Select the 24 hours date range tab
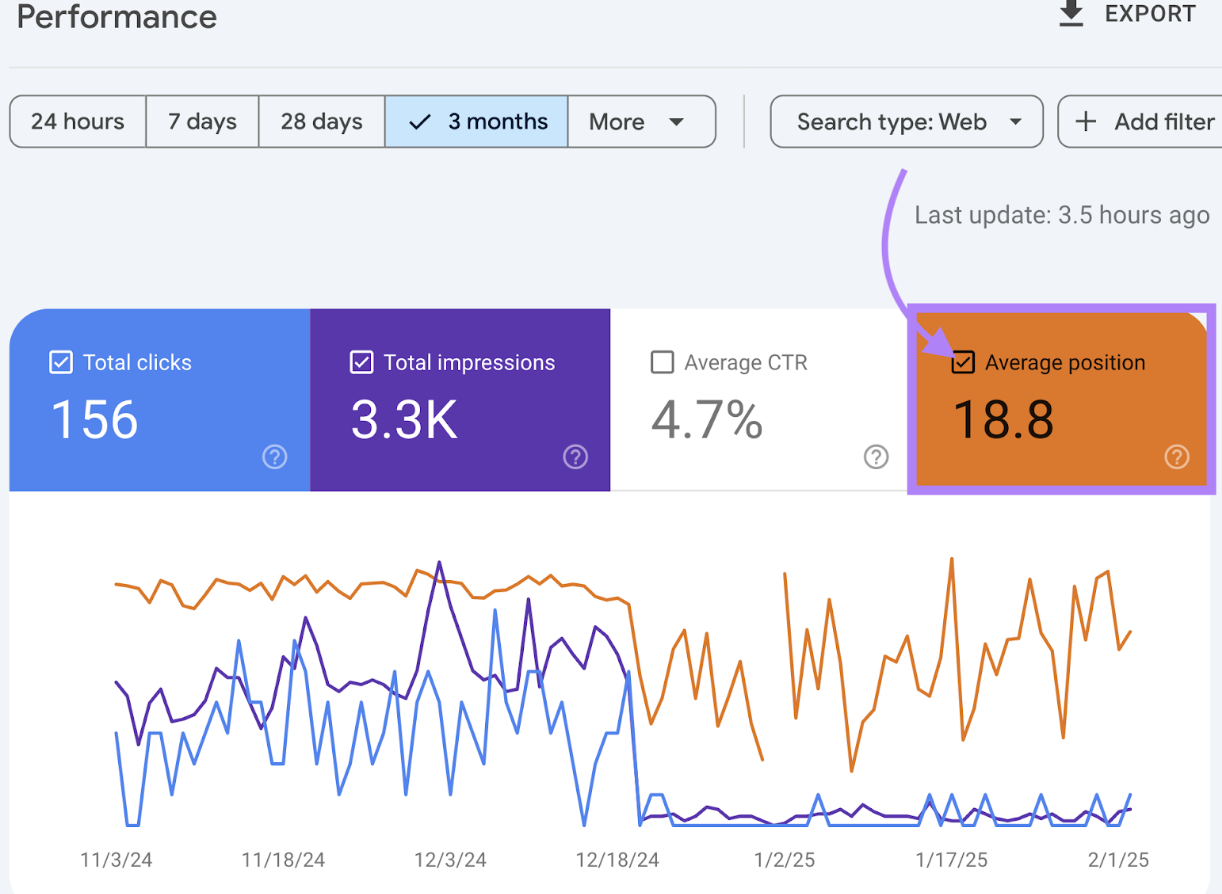 click(77, 121)
